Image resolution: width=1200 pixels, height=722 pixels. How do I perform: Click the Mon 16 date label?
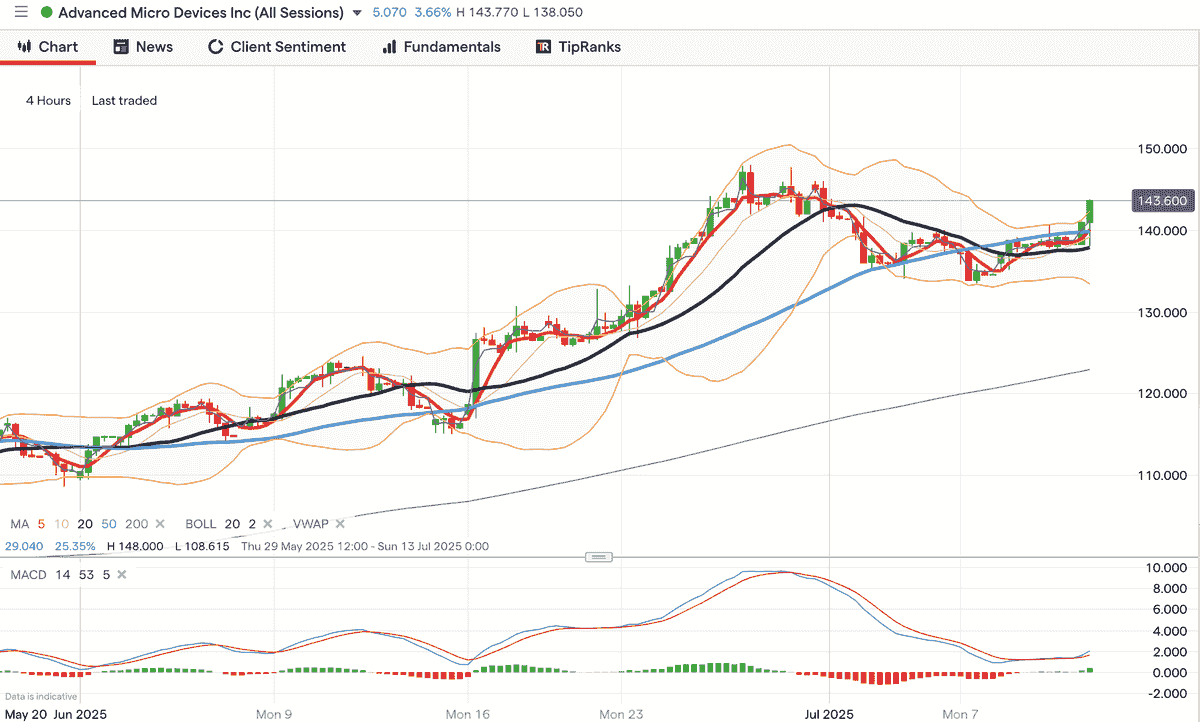pyautogui.click(x=468, y=715)
